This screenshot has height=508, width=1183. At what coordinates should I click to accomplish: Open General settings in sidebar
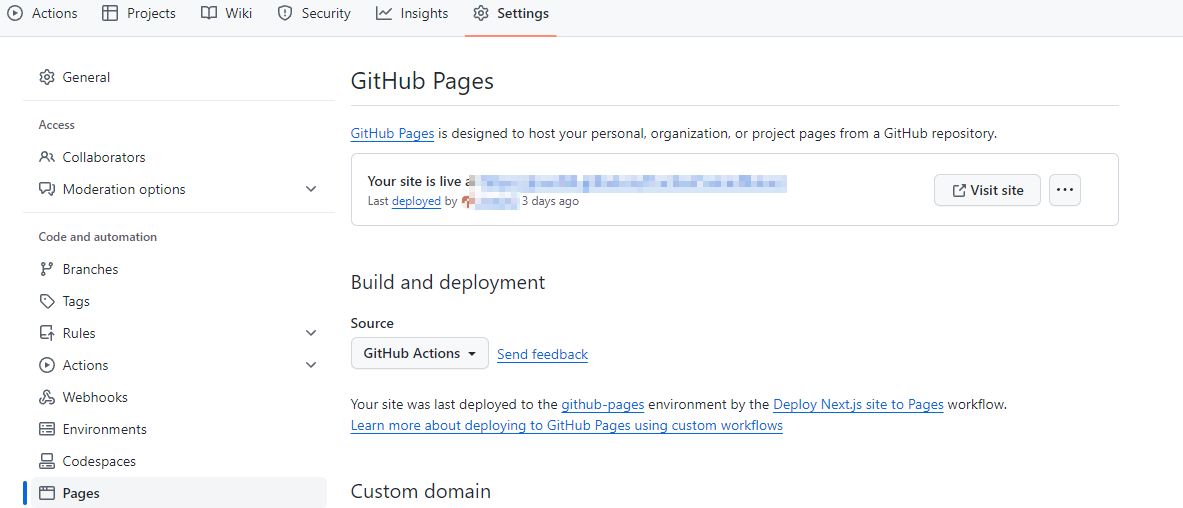[179, 77]
